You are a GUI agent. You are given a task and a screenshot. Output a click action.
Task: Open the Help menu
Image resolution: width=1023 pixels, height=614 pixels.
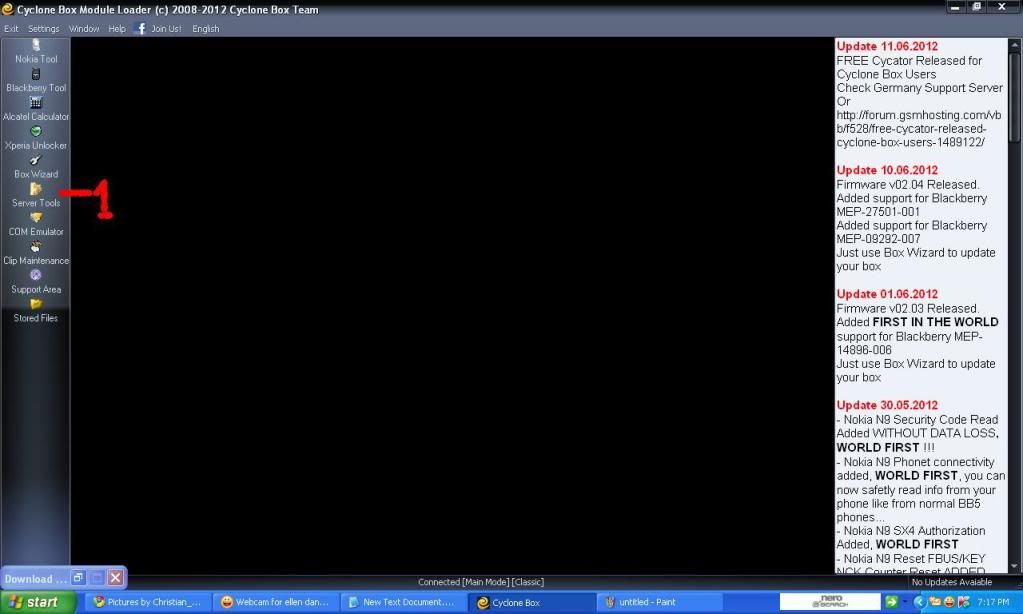click(x=117, y=29)
